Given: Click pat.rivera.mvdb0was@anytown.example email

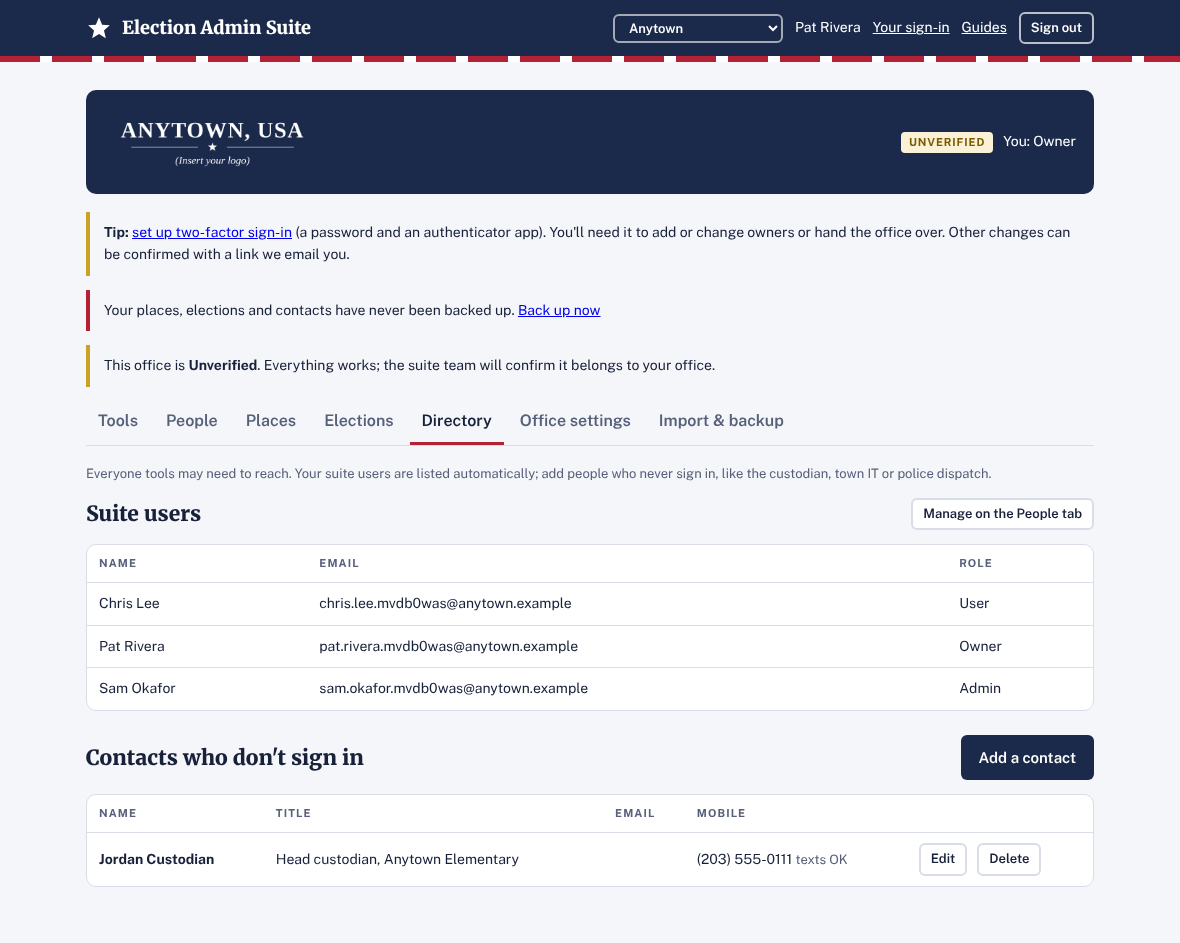Looking at the screenshot, I should point(449,646).
